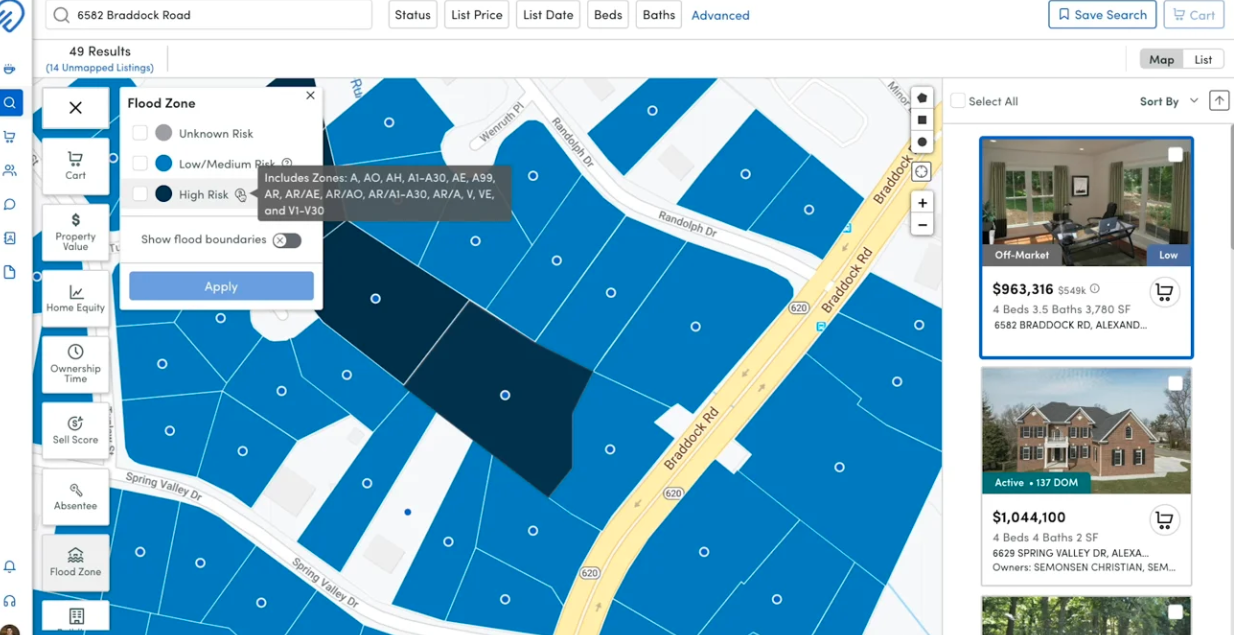Screen dimensions: 1234x635
Task: Switch to List view tab
Action: [1203, 60]
